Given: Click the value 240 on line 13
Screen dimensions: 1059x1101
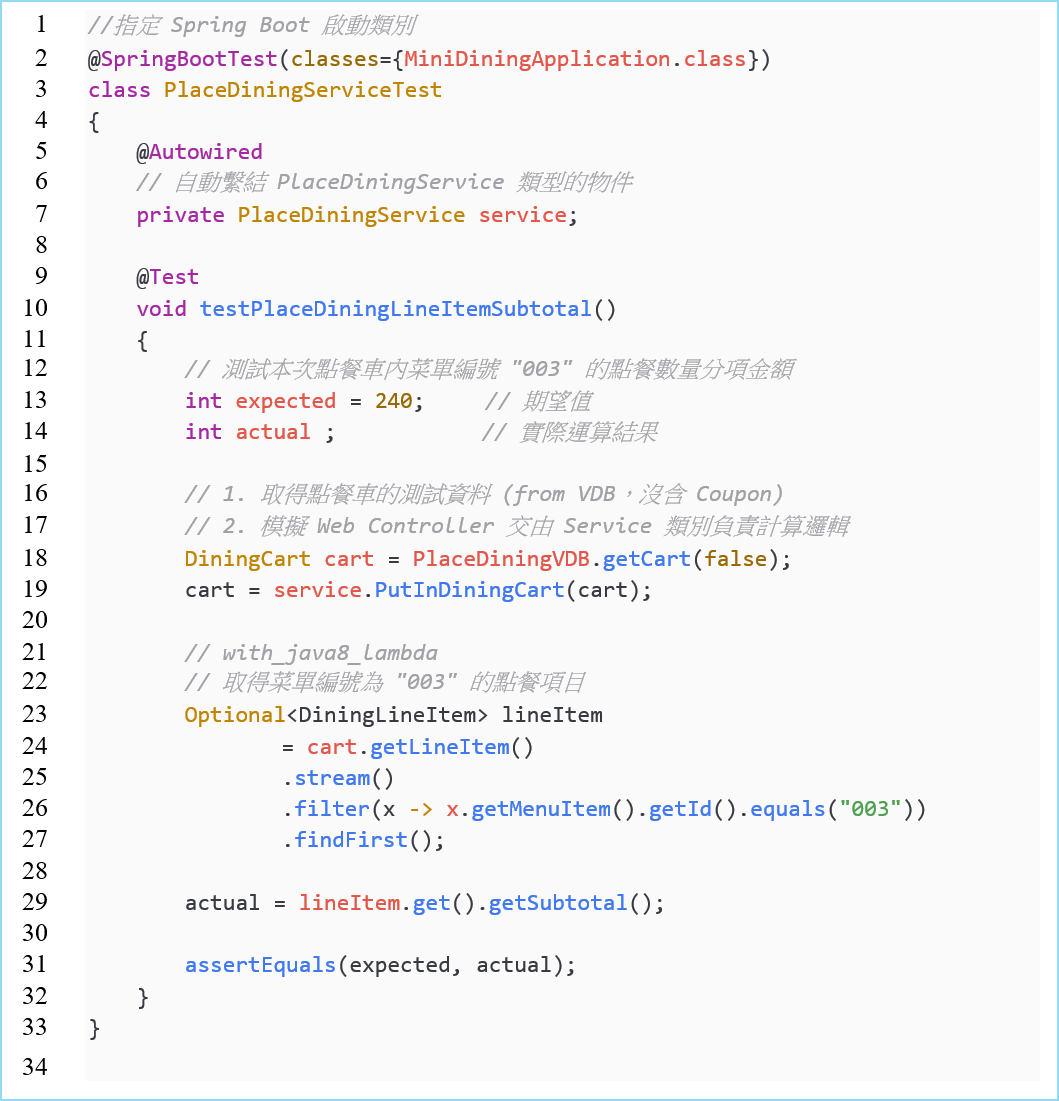Looking at the screenshot, I should point(393,401).
